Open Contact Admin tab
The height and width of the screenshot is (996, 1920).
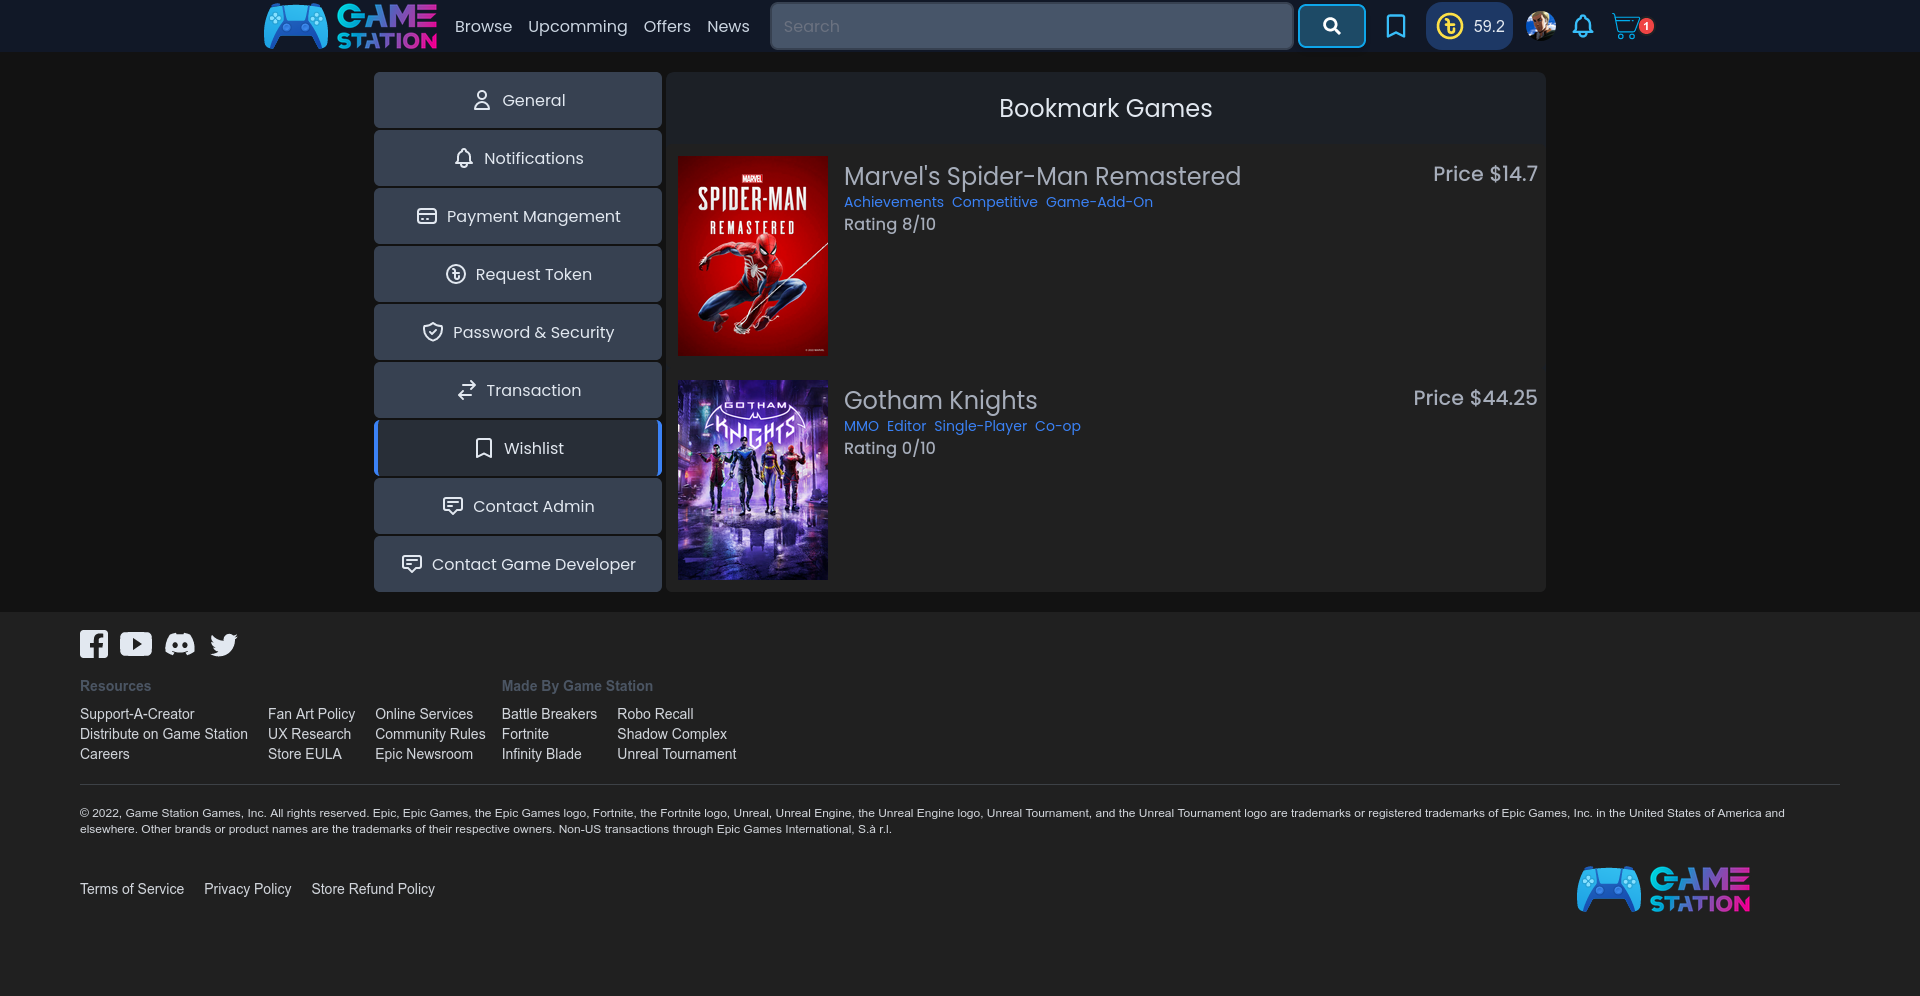pos(518,506)
